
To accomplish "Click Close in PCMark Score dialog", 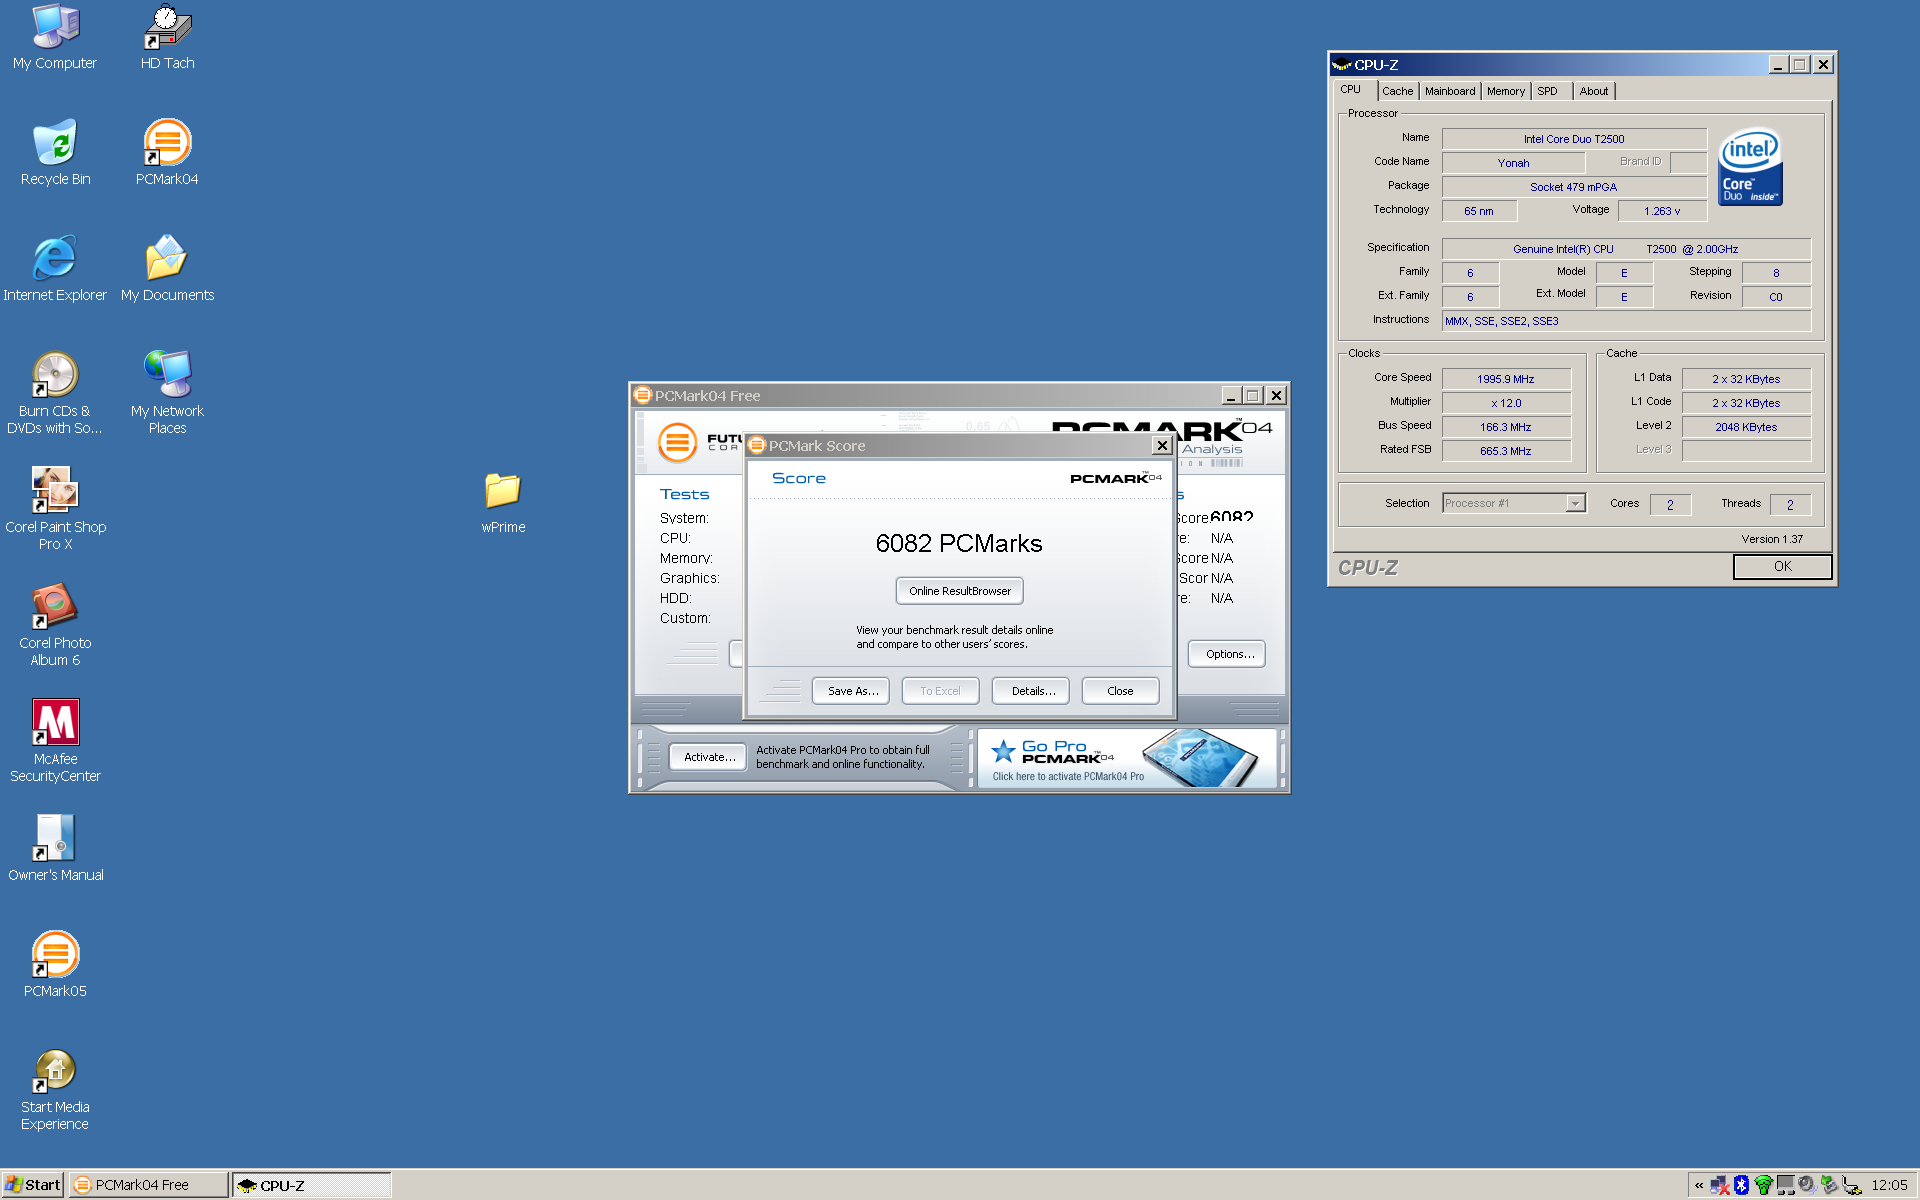I will [1120, 691].
